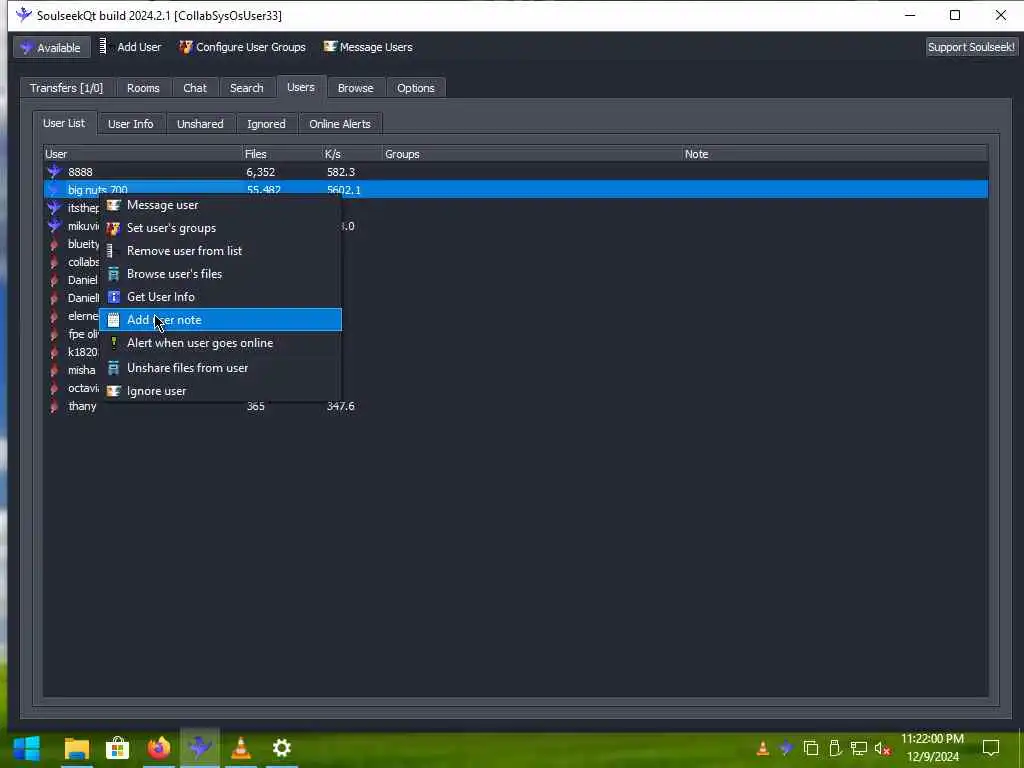This screenshot has height=768, width=1024.
Task: Click the Ignore user icon
Action: [x=114, y=391]
